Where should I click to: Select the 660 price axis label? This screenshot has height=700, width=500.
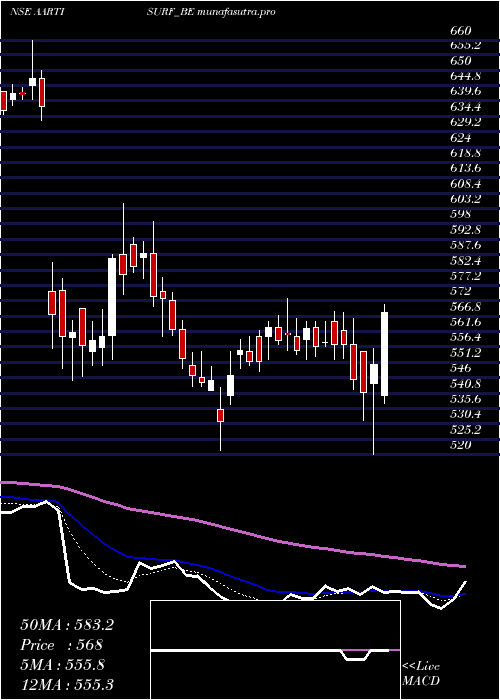pos(461,31)
